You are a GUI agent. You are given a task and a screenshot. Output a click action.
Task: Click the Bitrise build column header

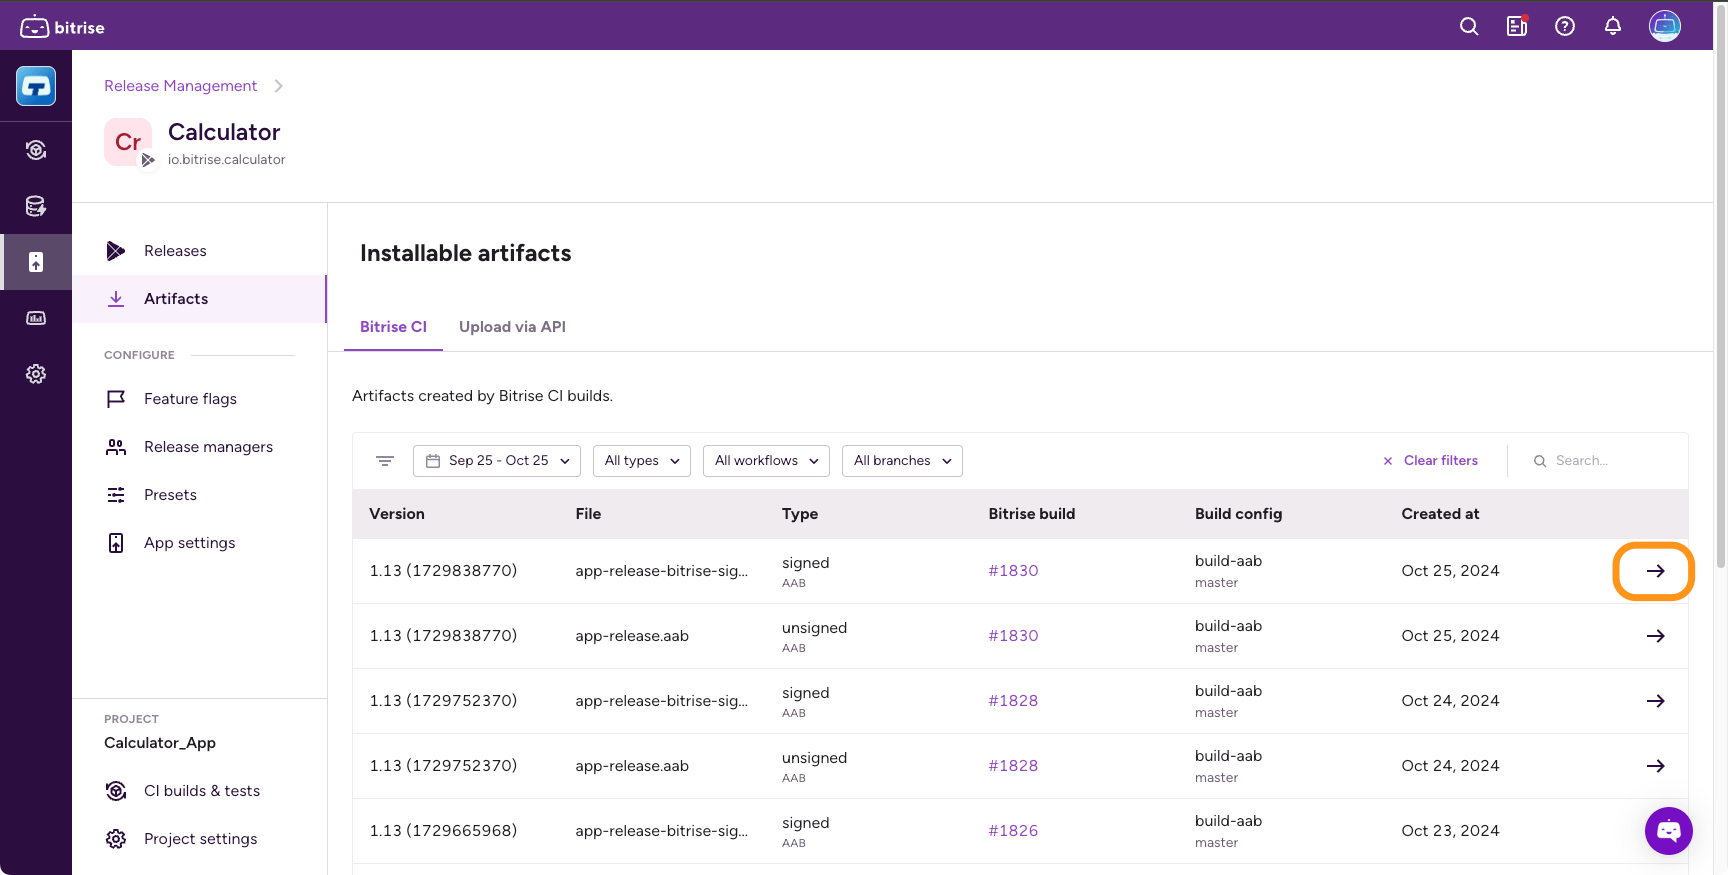[x=1031, y=514]
